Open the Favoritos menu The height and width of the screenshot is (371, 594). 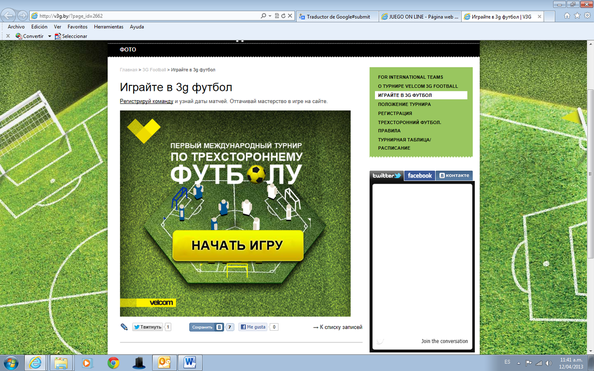[x=77, y=27]
